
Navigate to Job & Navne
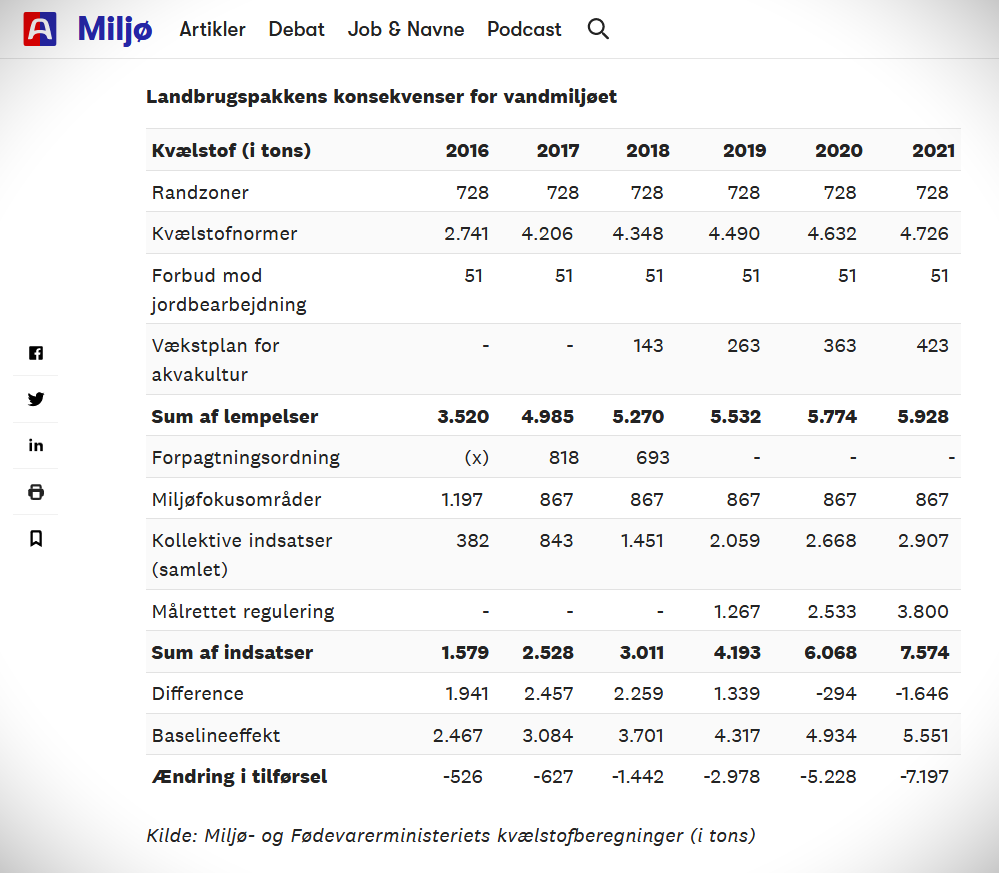pos(406,29)
